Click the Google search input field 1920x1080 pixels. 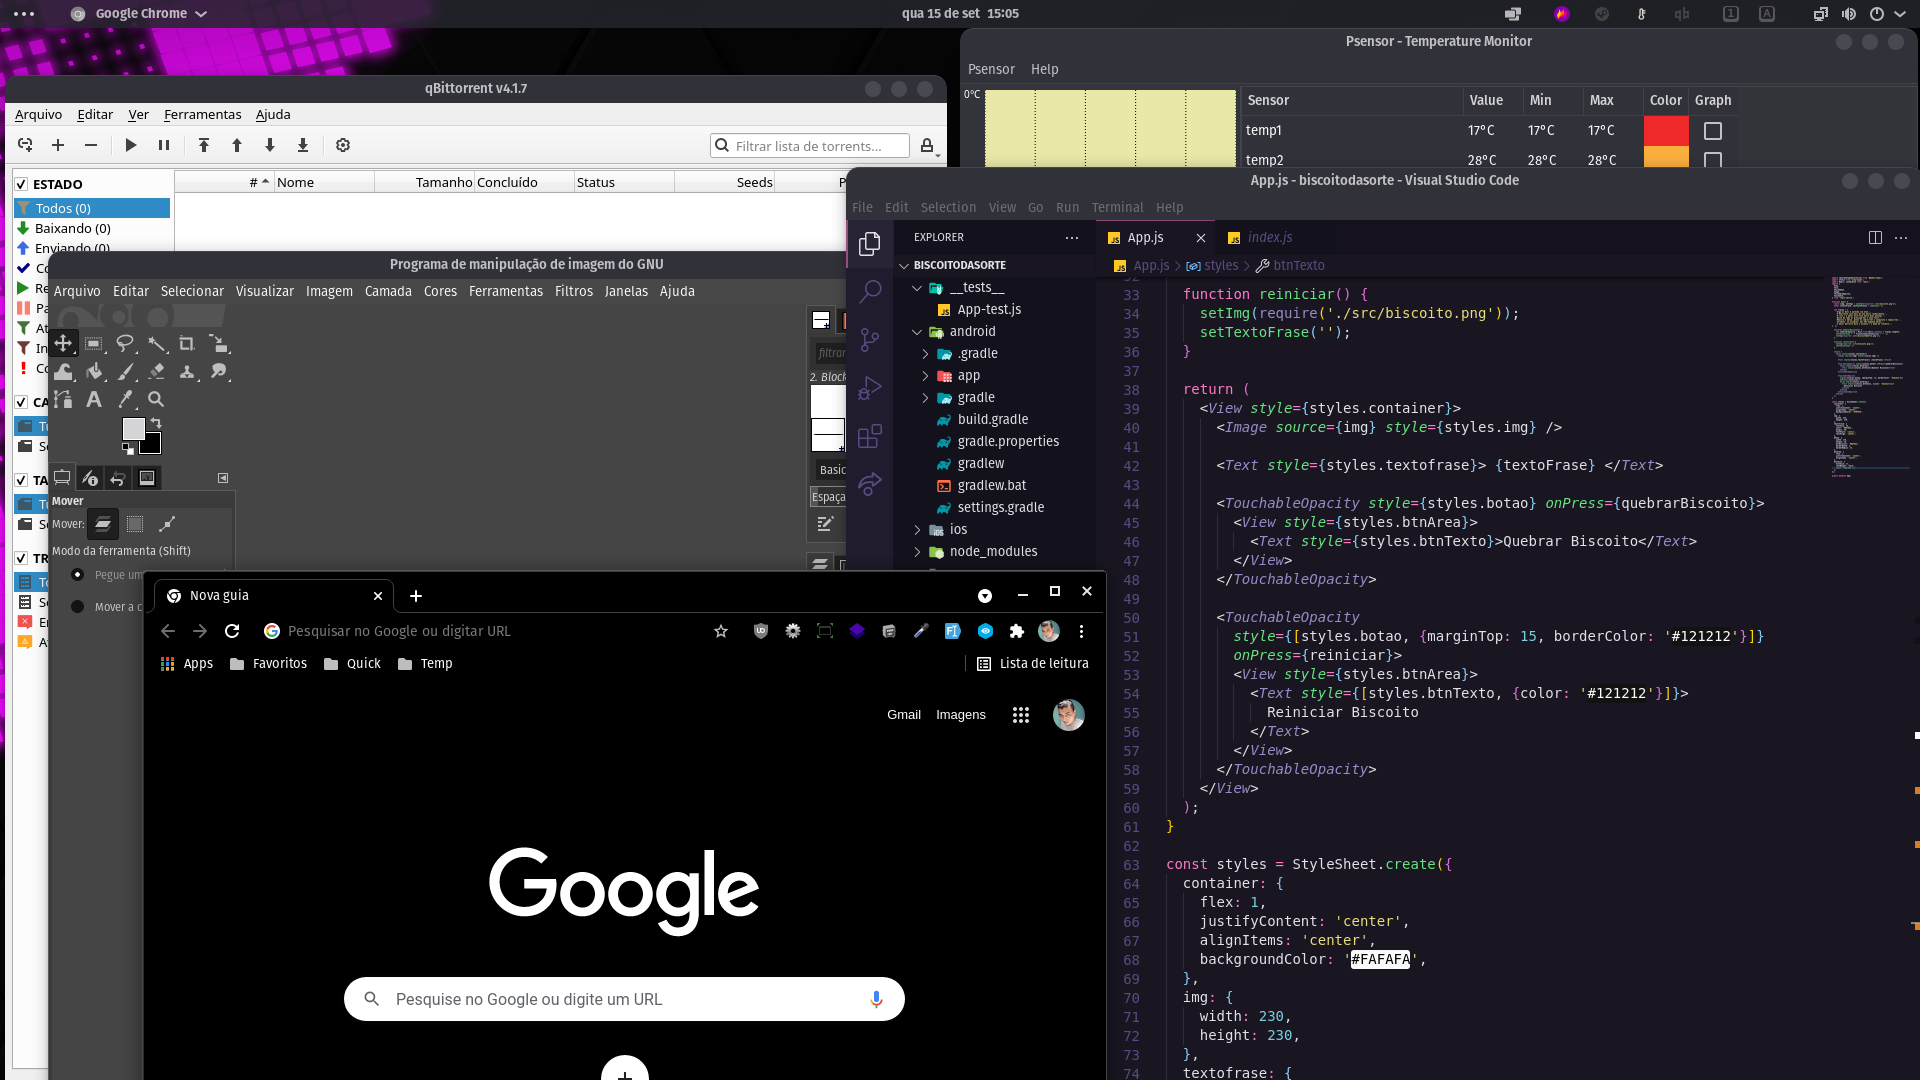(x=624, y=998)
